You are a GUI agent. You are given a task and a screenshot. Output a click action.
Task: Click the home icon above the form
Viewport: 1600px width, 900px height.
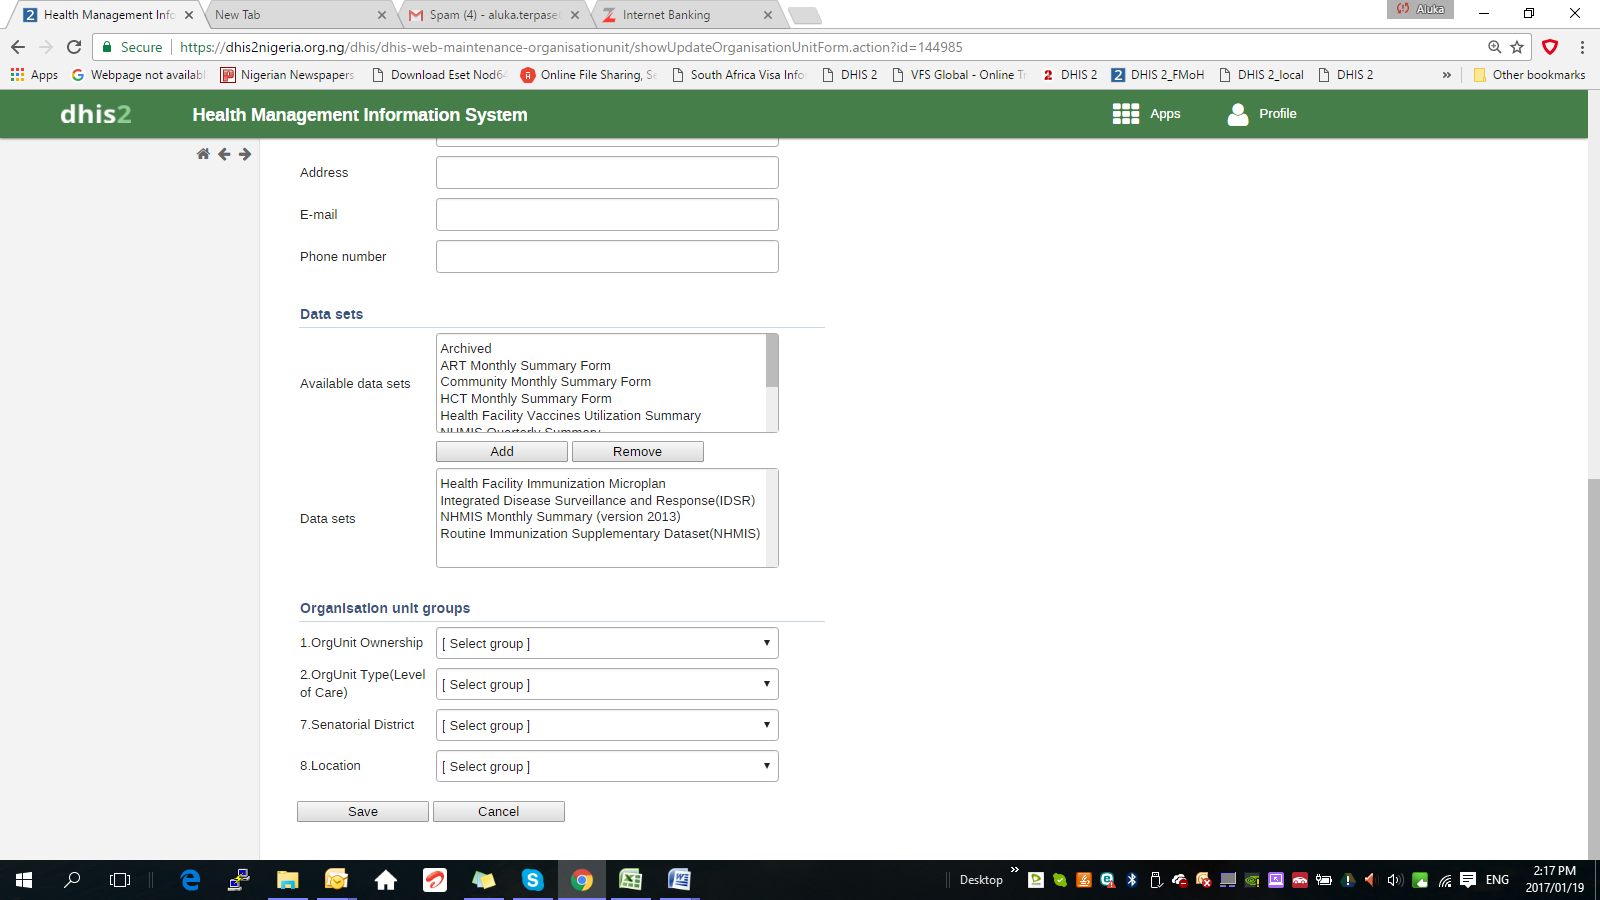[x=203, y=154]
